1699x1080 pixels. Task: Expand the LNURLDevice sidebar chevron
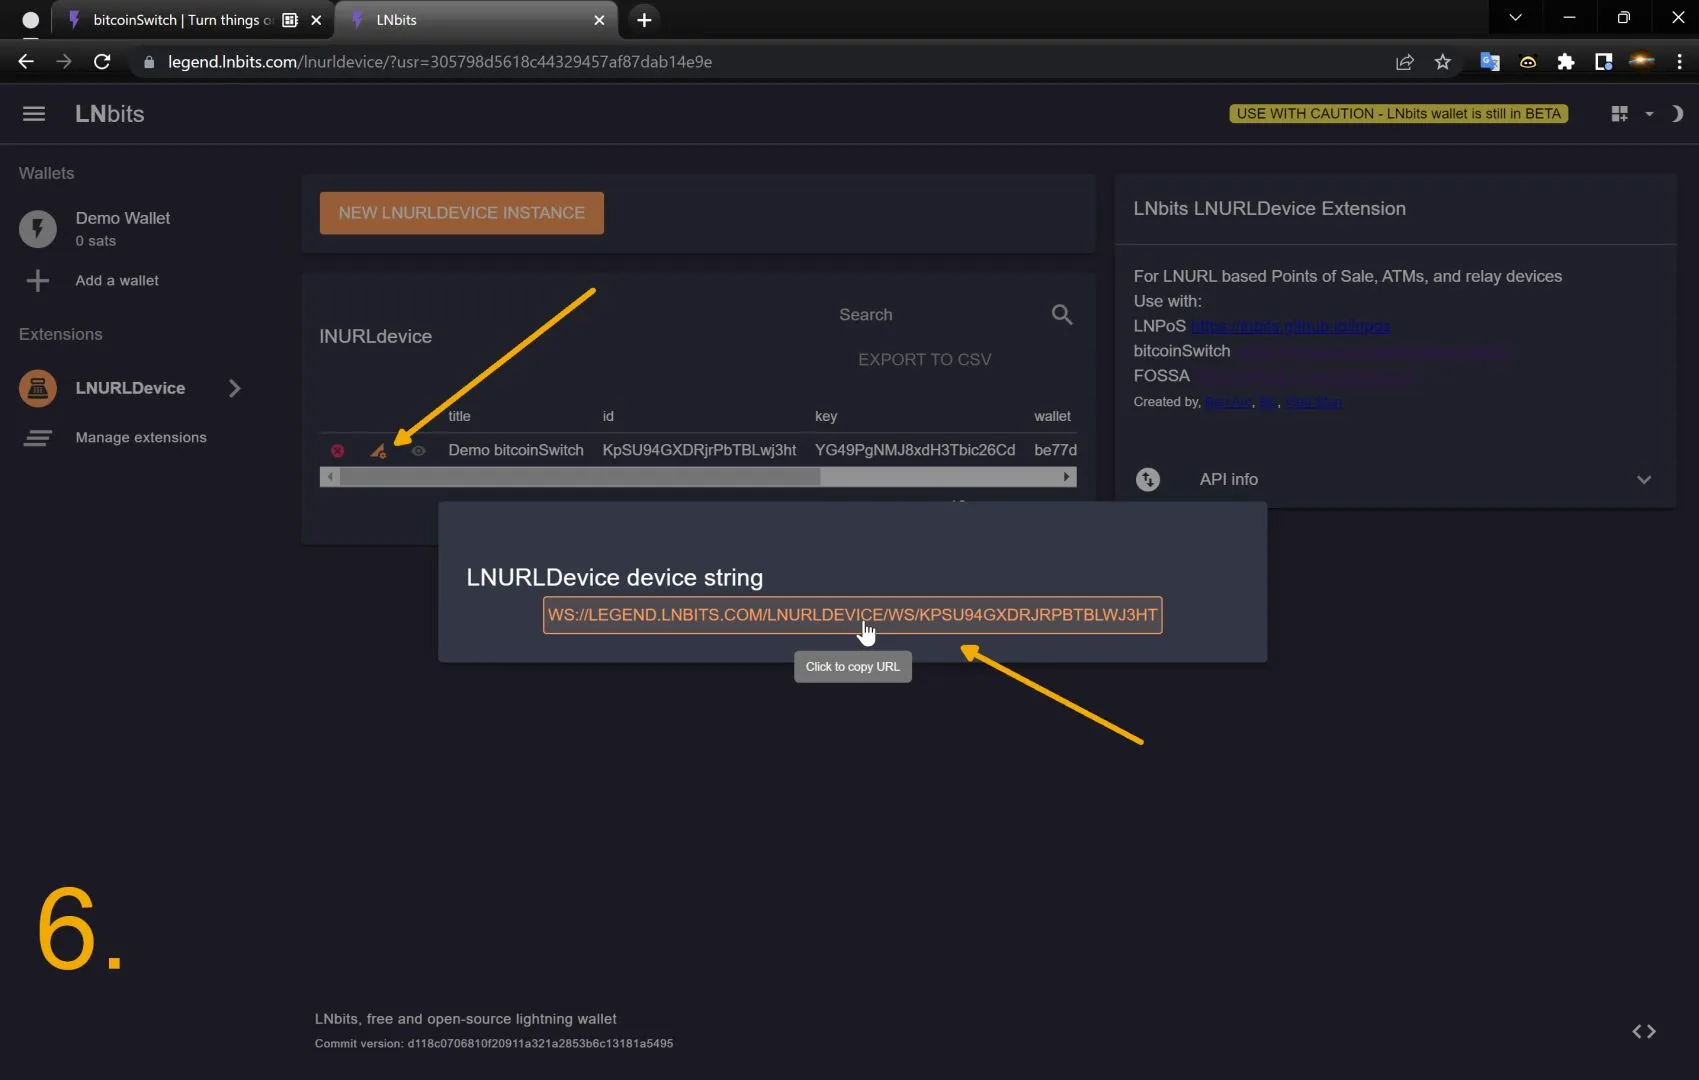[x=234, y=388]
